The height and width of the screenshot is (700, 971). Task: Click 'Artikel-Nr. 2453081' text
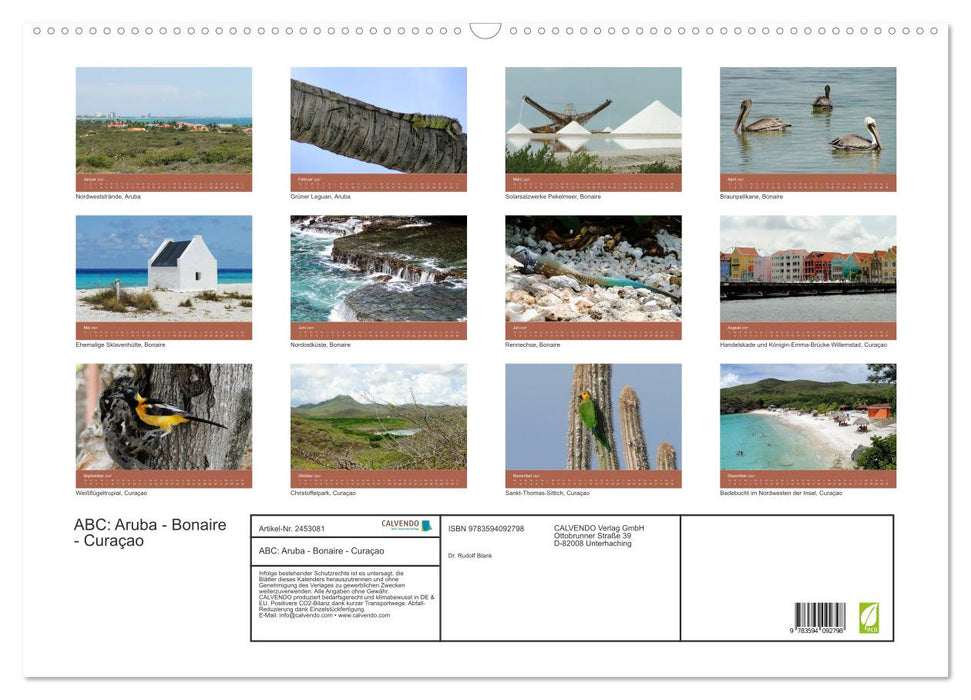pyautogui.click(x=292, y=528)
